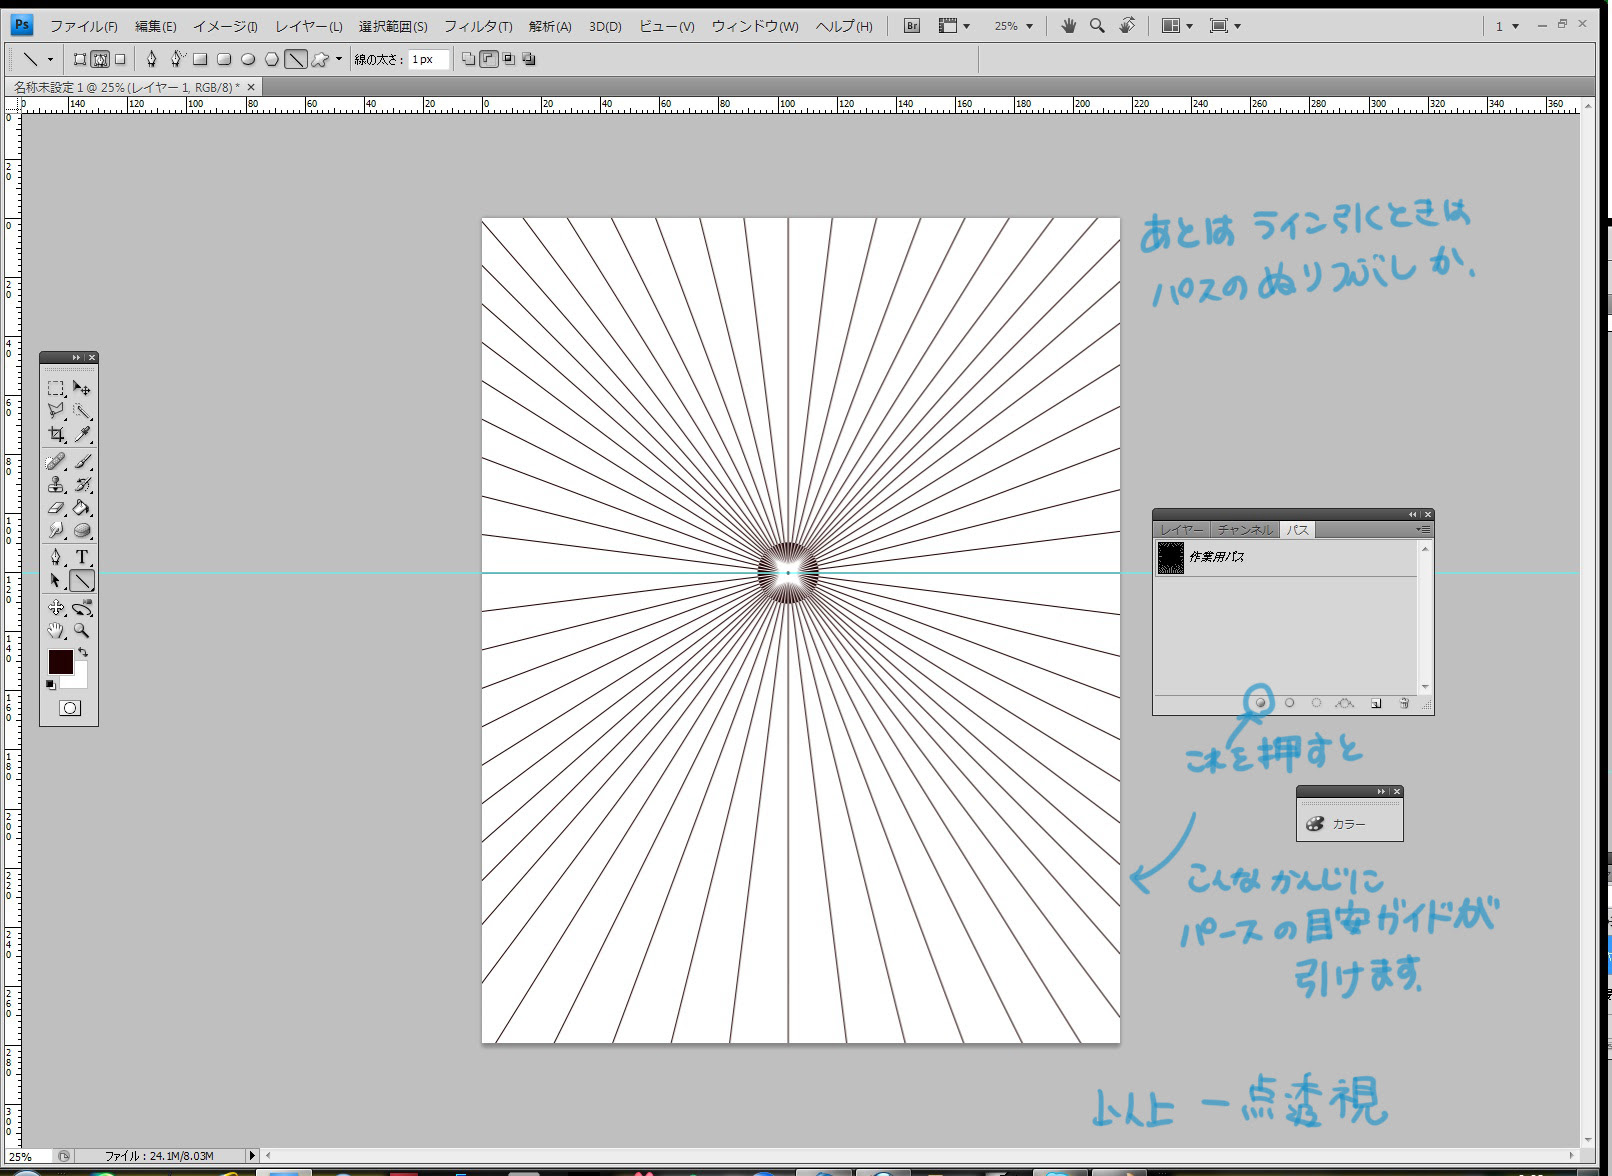The image size is (1612, 1176).
Task: Select the Eyedropper tool
Action: [82, 434]
